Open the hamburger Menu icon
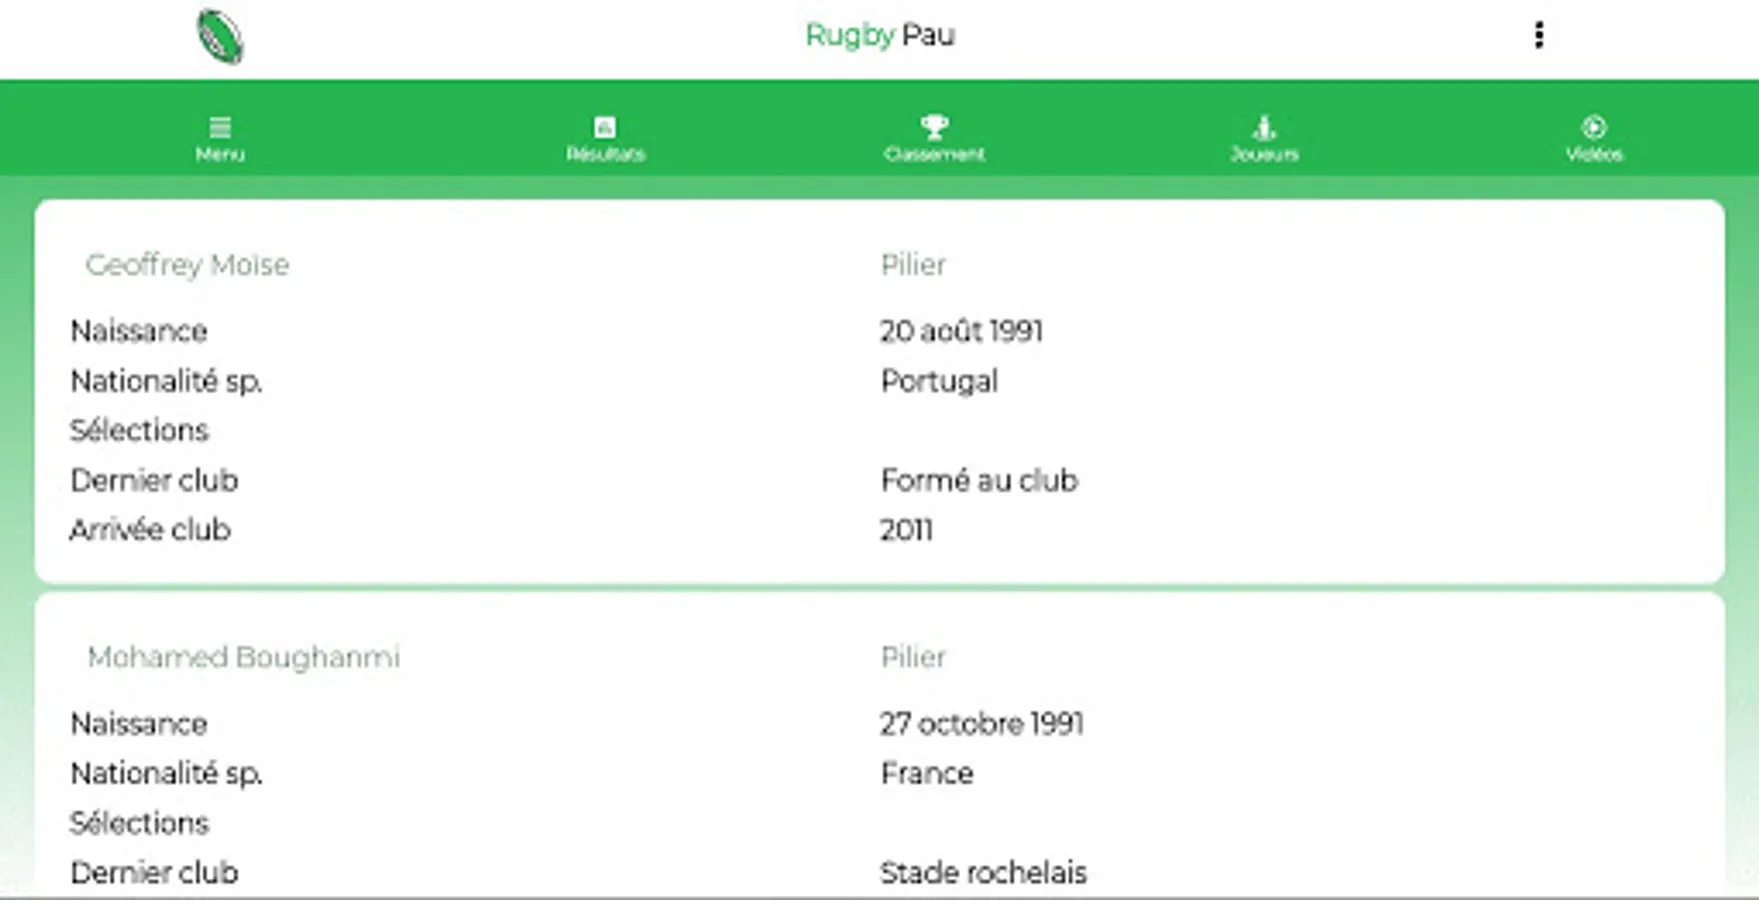The image size is (1759, 900). (220, 127)
